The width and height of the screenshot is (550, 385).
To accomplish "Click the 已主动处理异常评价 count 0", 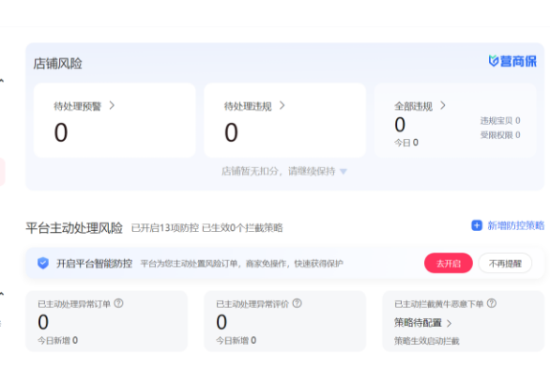I will click(221, 322).
